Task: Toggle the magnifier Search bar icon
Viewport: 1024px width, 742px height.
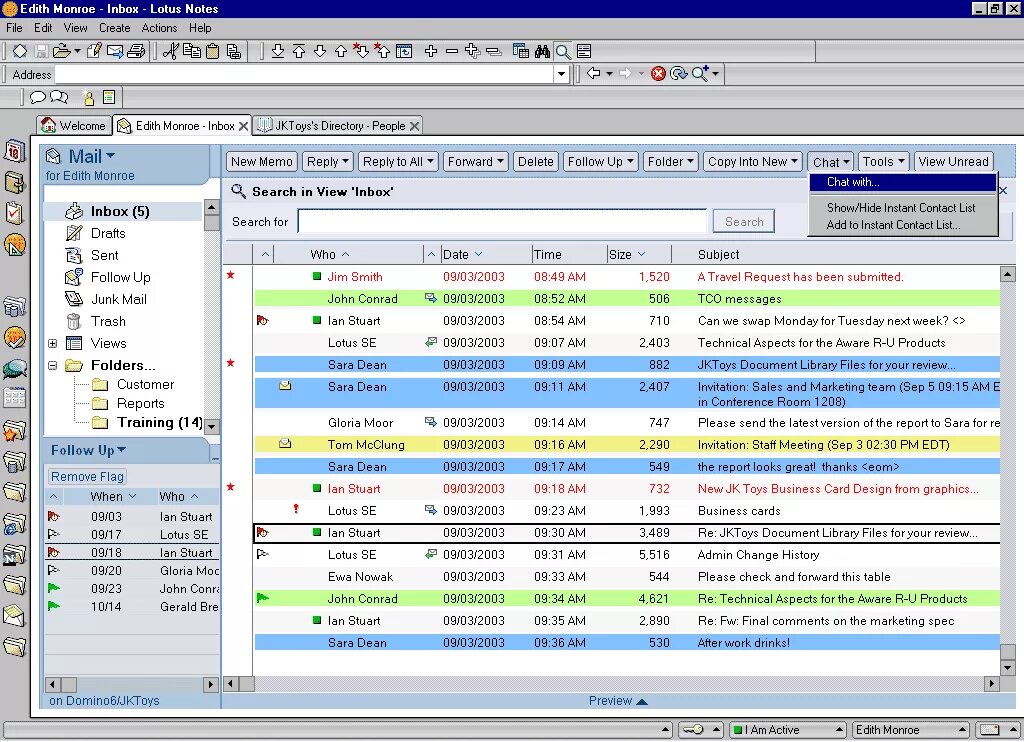Action: click(563, 51)
